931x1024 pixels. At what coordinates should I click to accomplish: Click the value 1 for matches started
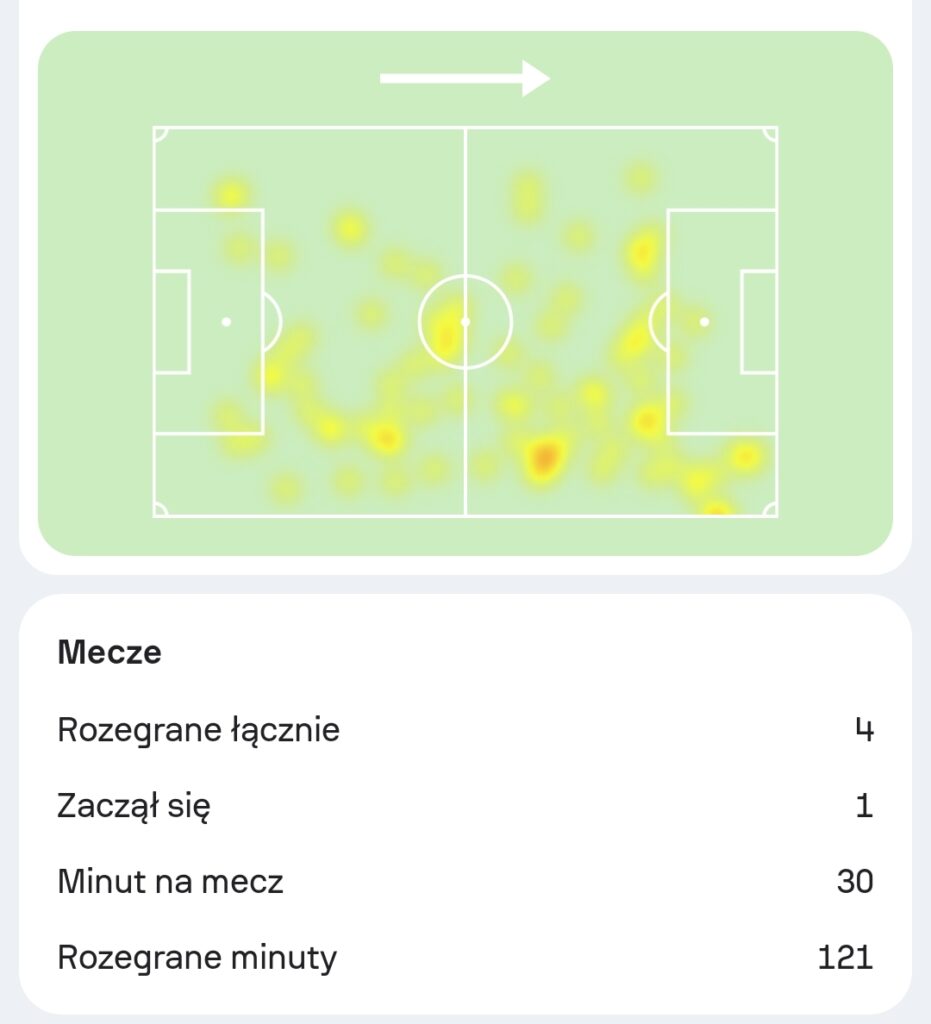[864, 806]
